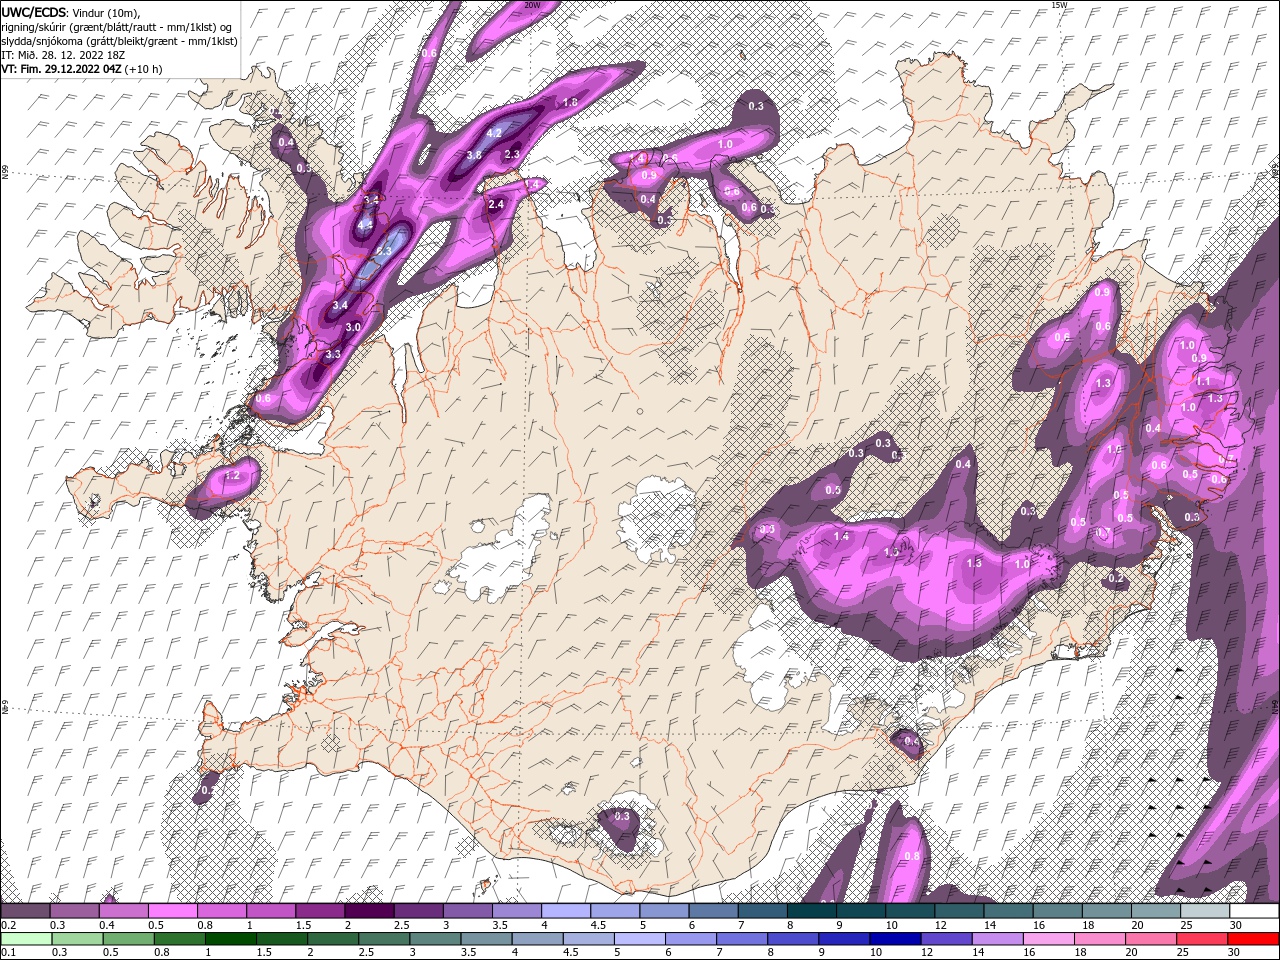Image resolution: width=1280 pixels, height=960 pixels.
Task: Click the '4.2' precipitation value on the map
Action: (494, 133)
